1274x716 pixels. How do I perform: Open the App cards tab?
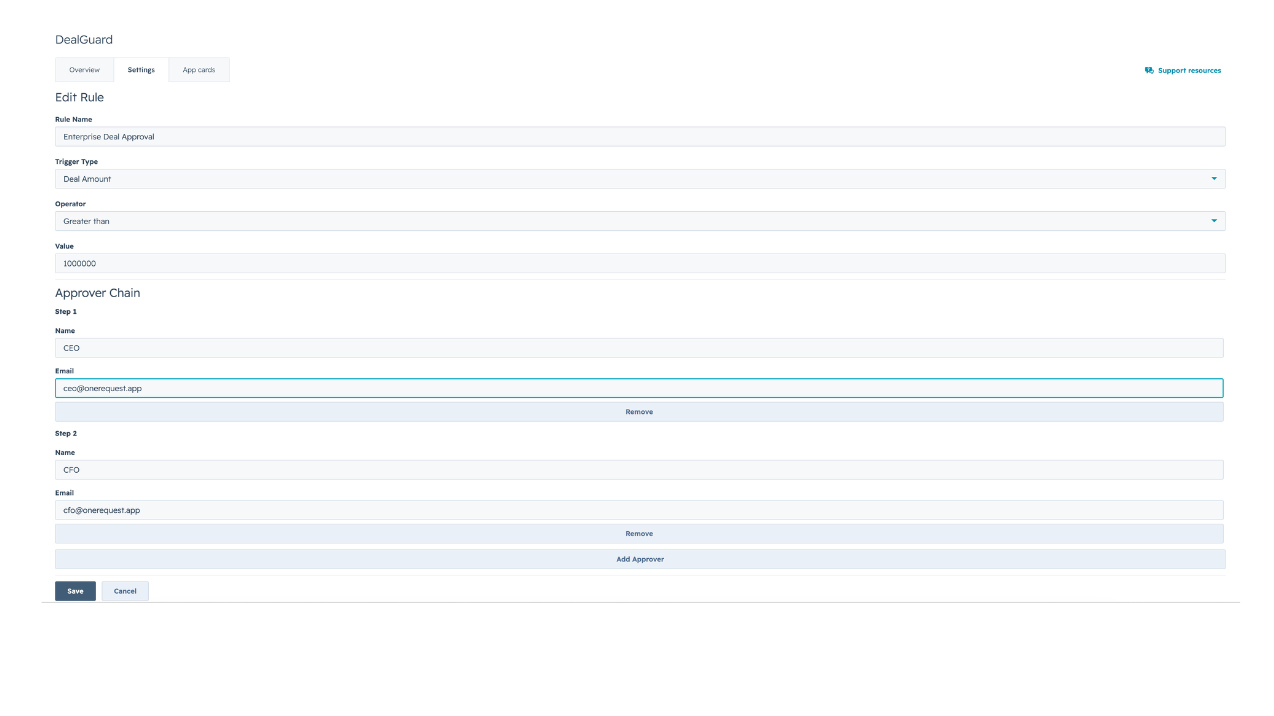pyautogui.click(x=199, y=70)
